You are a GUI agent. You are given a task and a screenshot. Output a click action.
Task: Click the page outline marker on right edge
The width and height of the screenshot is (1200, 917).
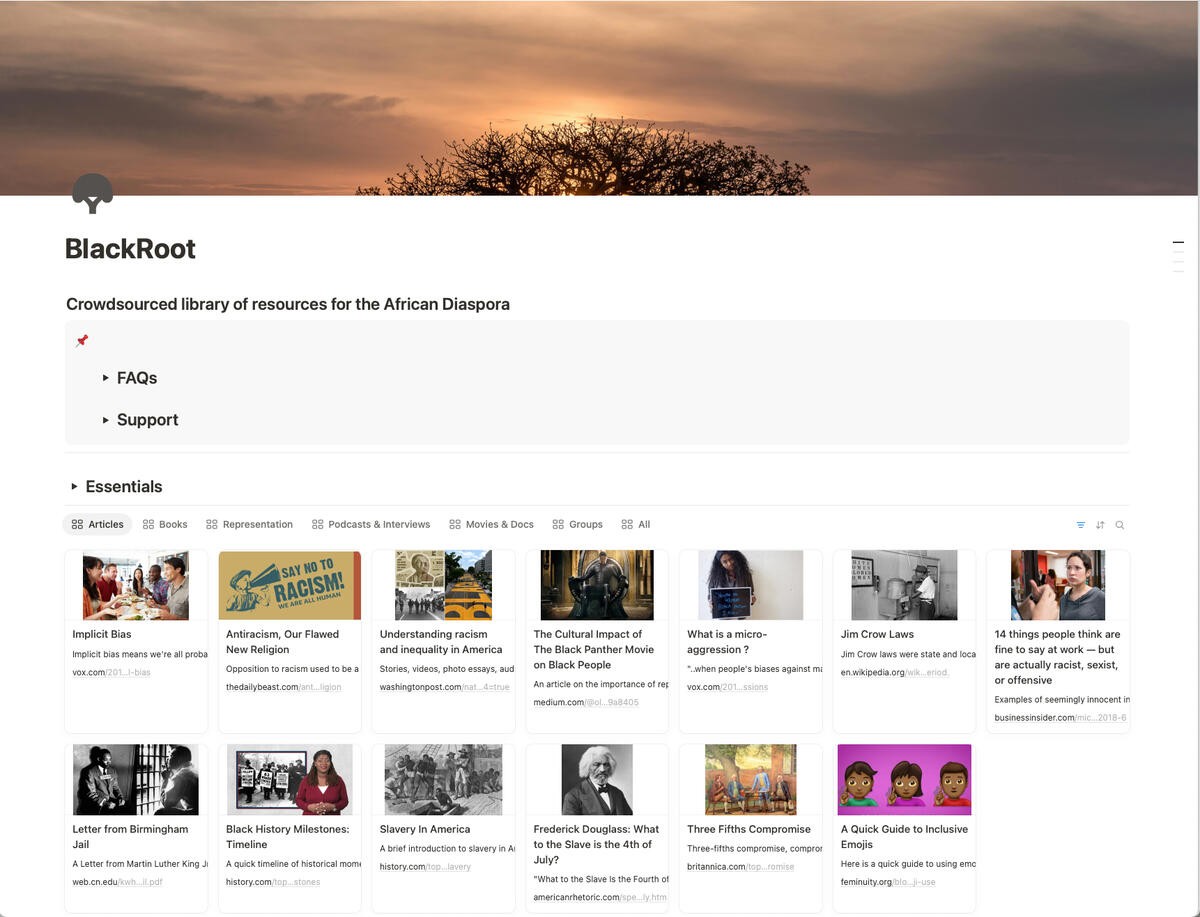(x=1178, y=243)
